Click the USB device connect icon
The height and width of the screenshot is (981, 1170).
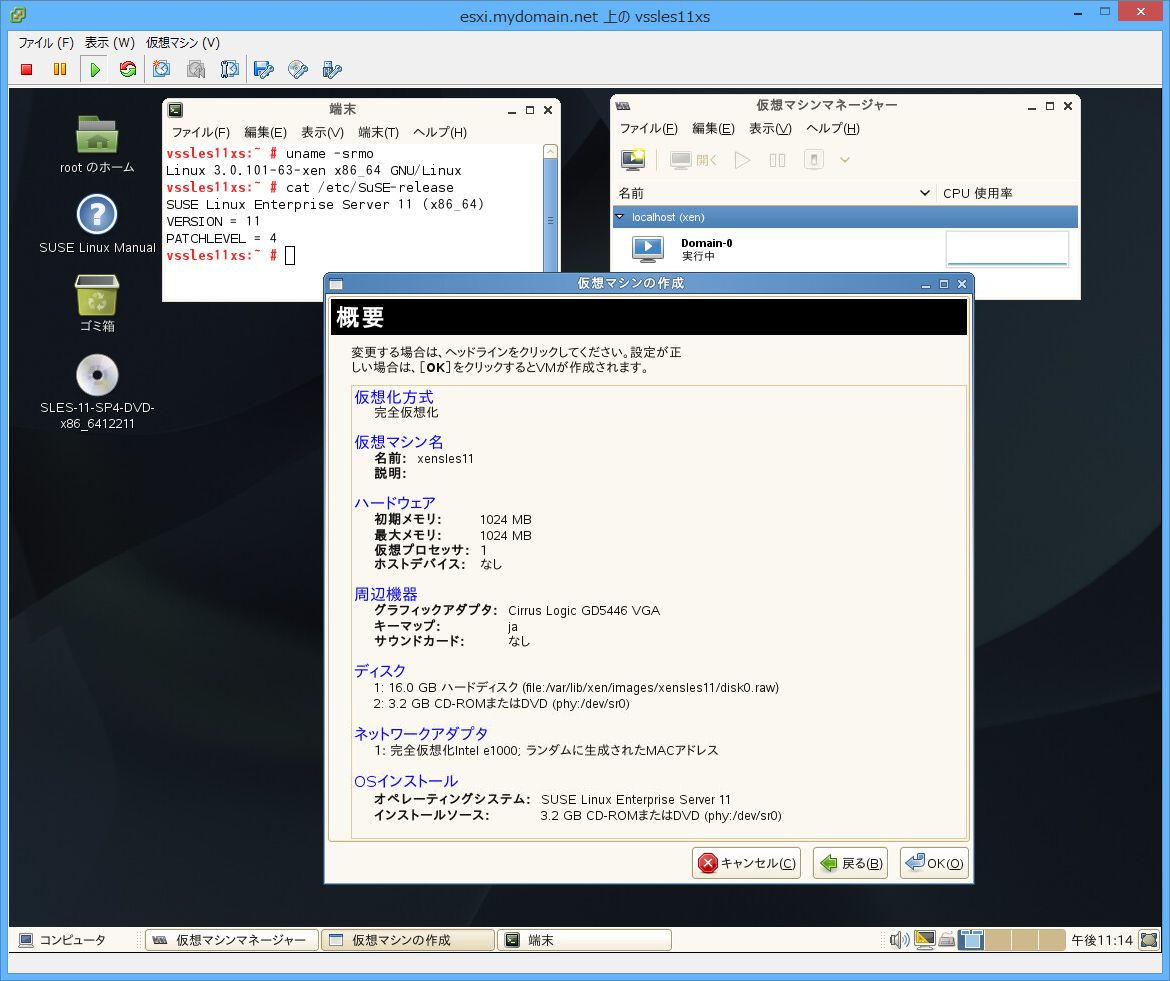(332, 69)
